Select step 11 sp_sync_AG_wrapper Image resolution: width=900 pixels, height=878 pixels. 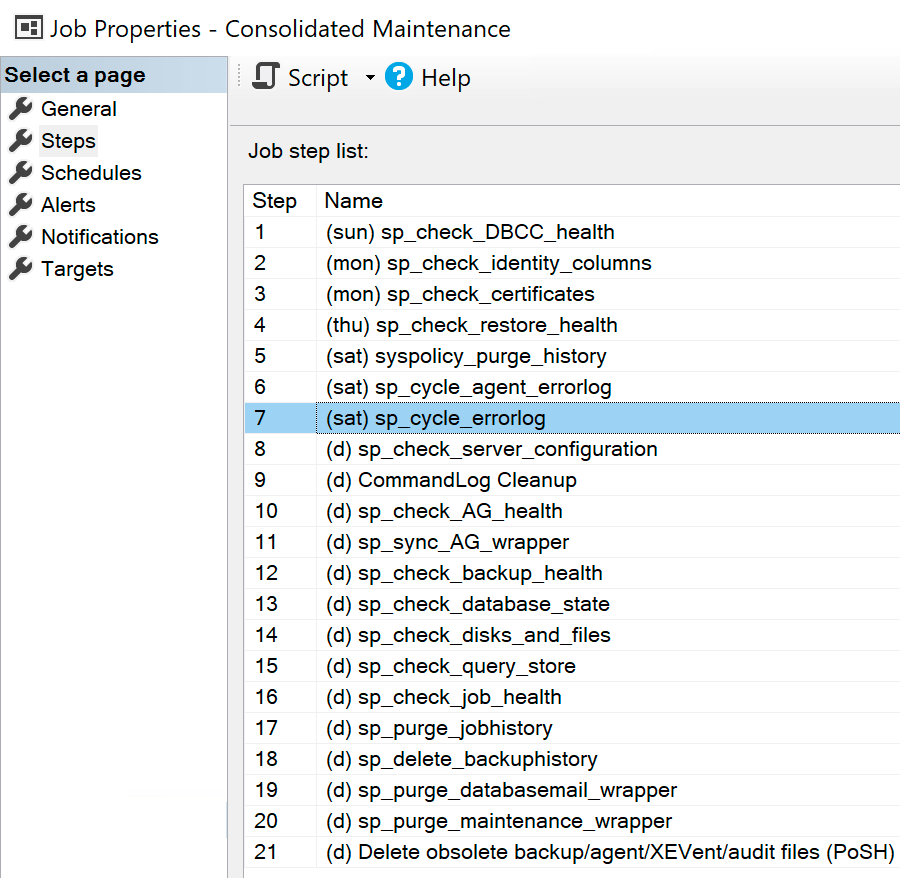click(x=572, y=542)
